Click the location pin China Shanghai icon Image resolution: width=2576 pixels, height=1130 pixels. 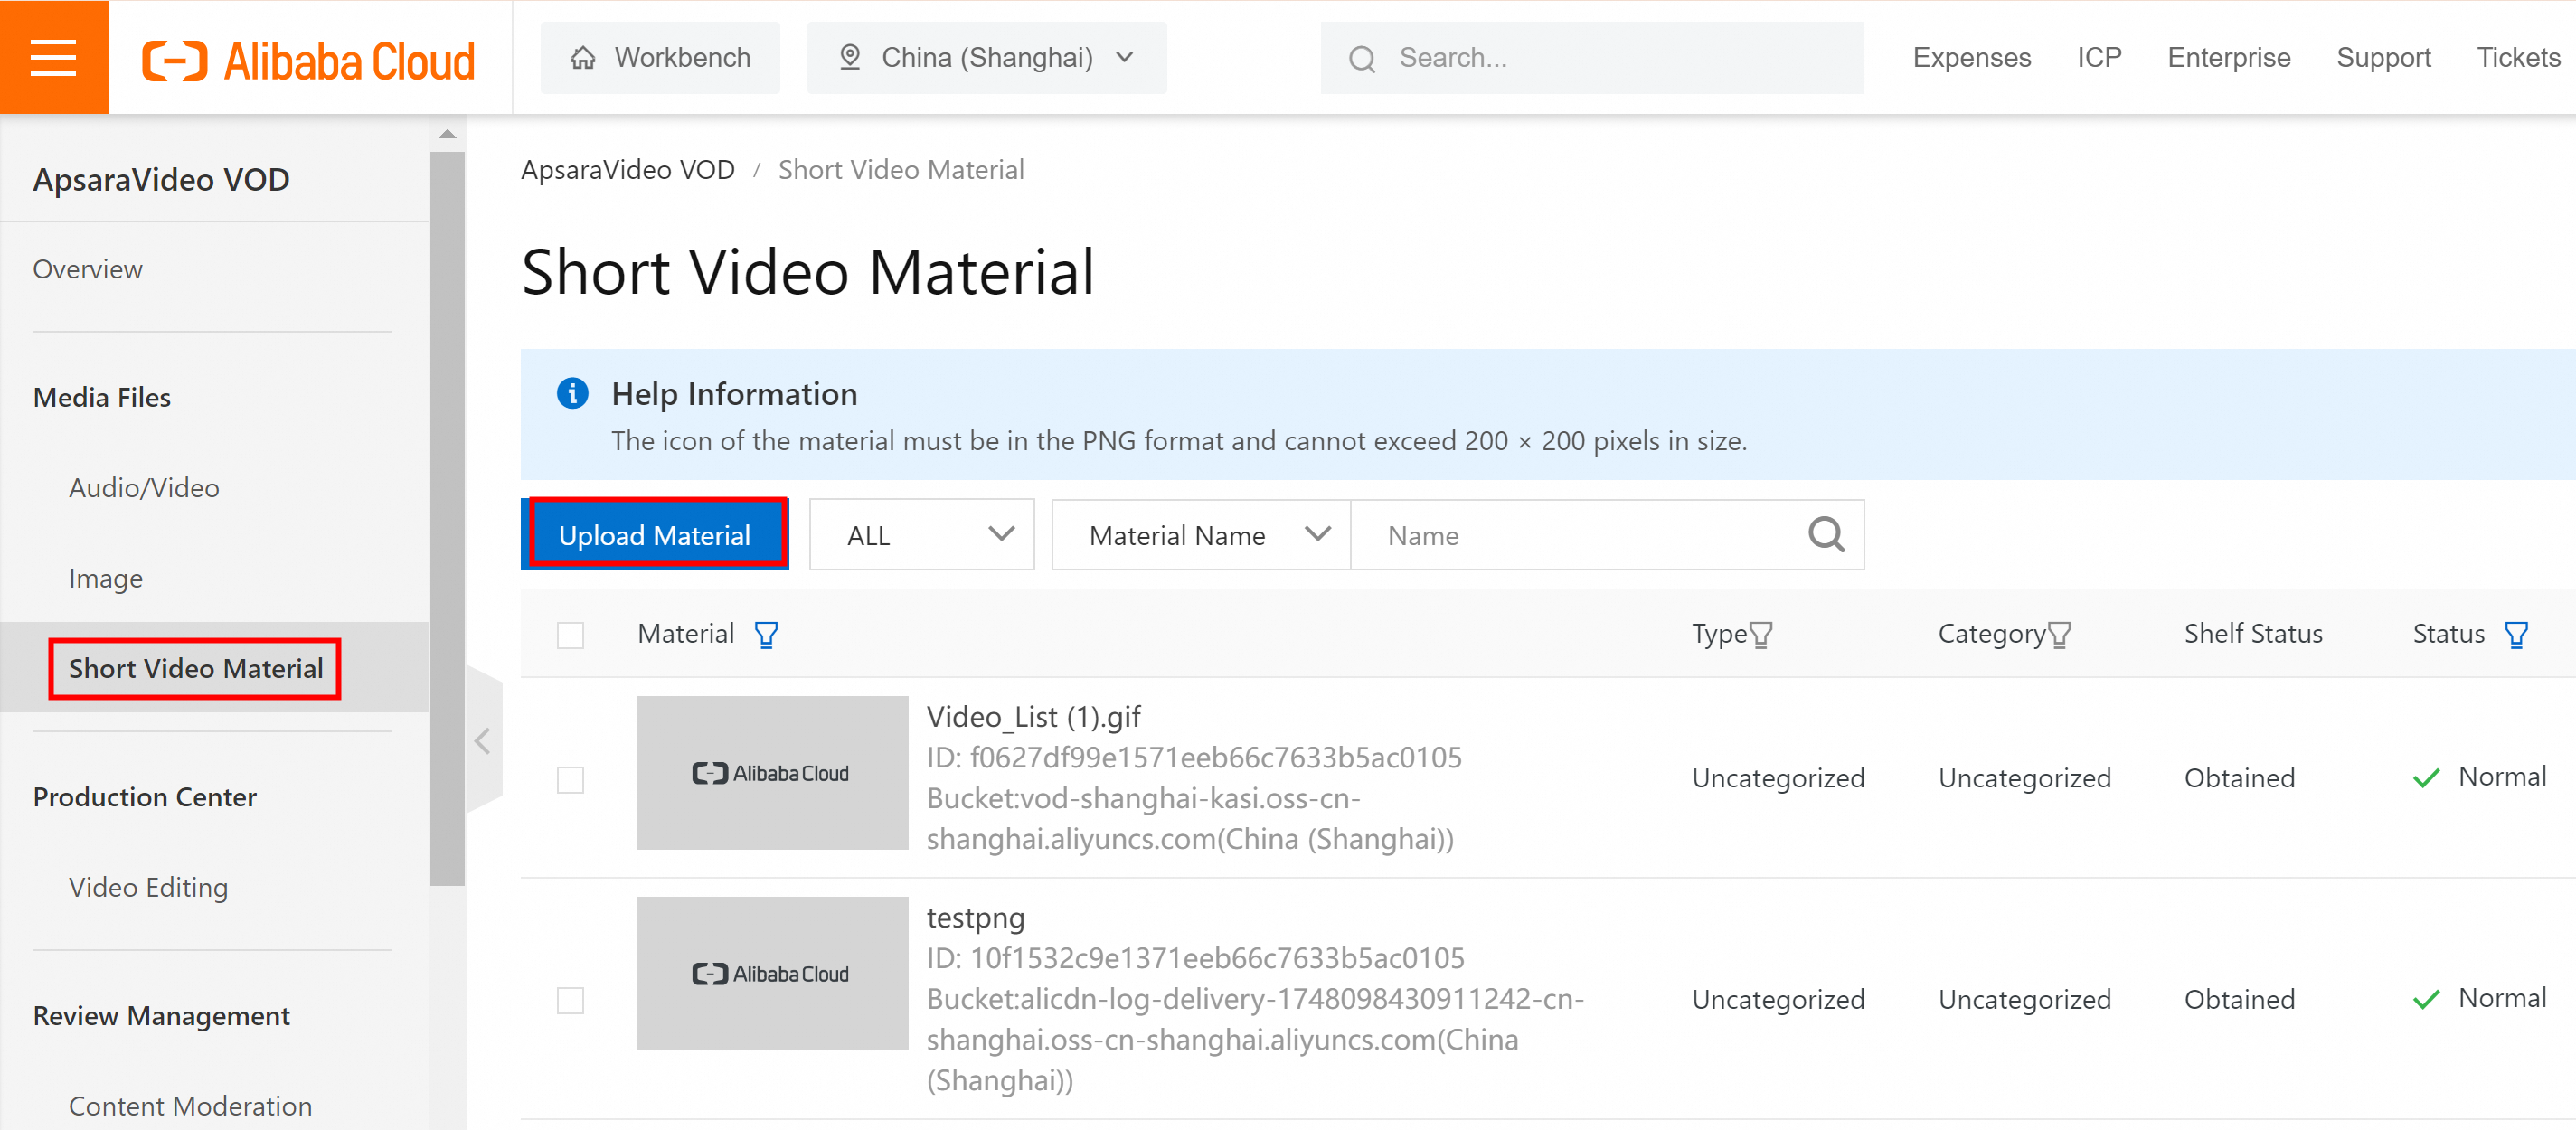(846, 56)
